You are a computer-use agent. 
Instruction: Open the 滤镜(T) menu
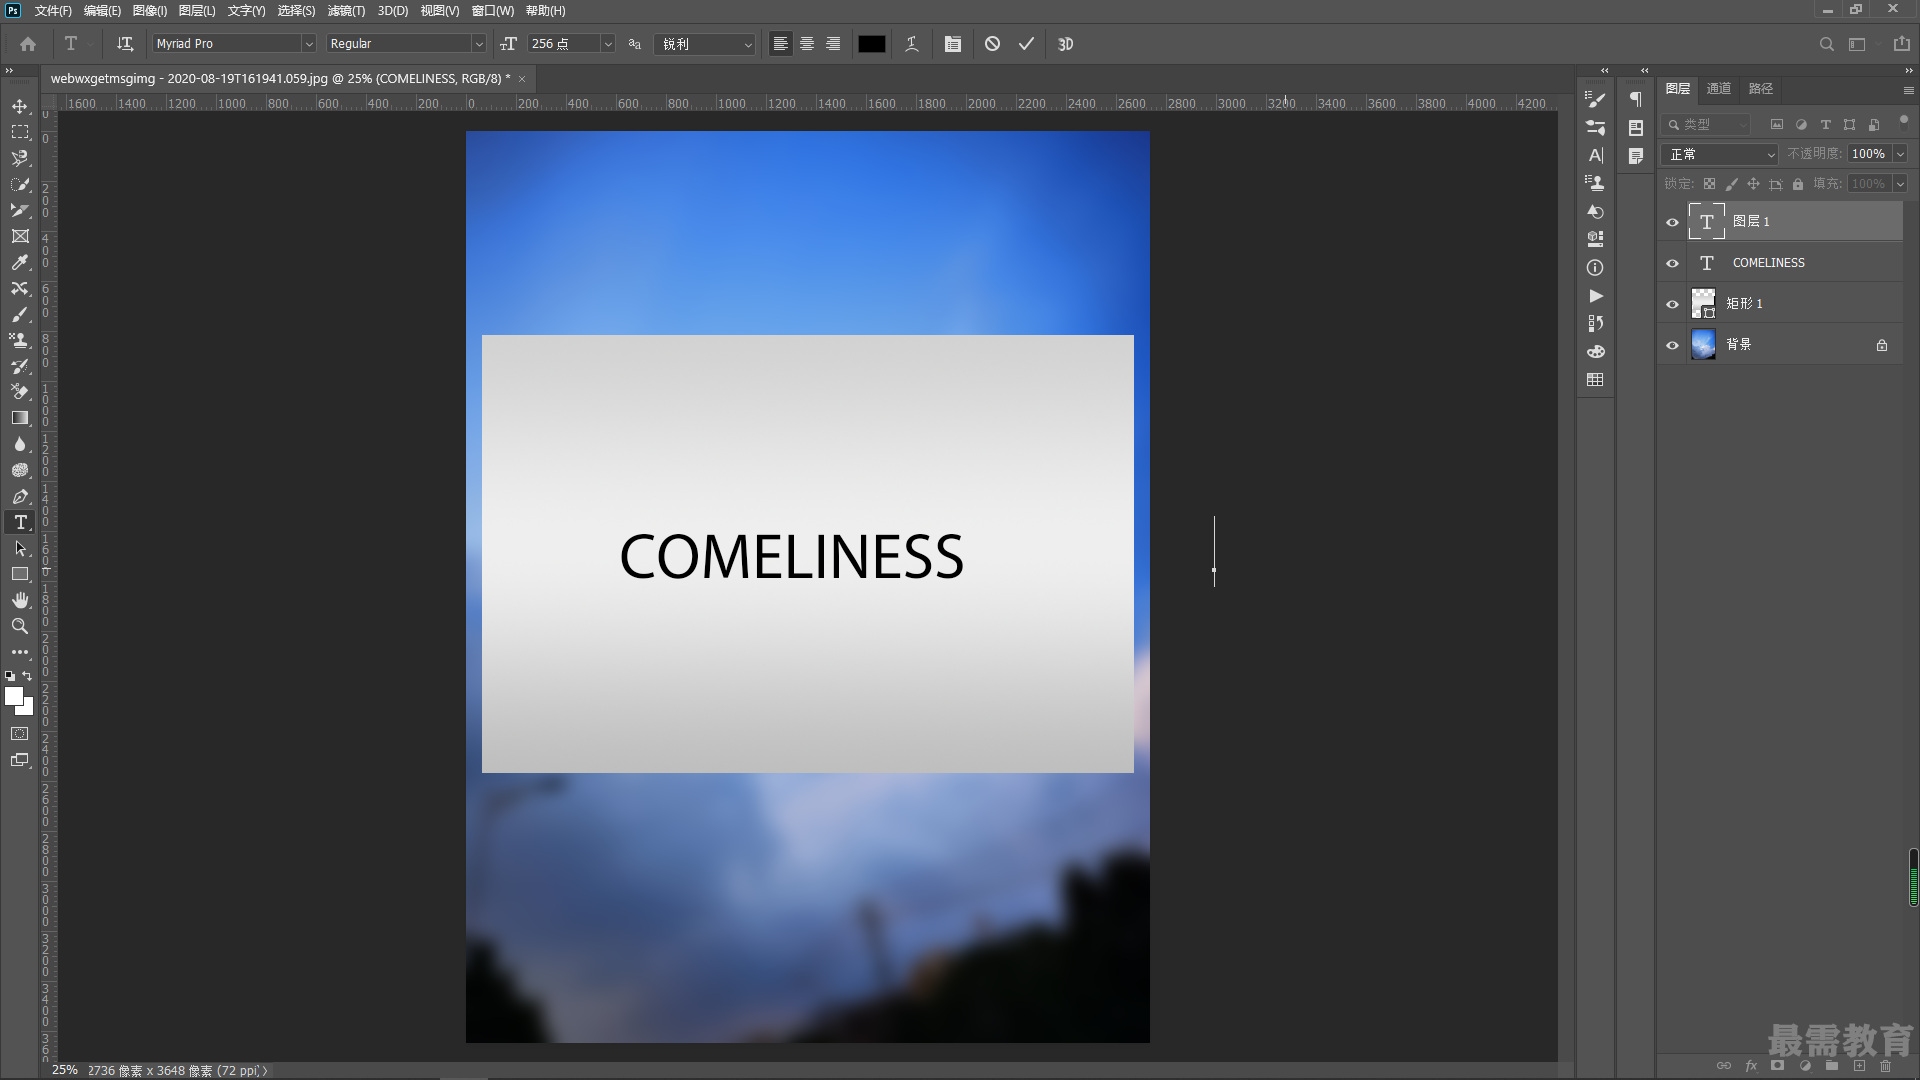pos(346,11)
